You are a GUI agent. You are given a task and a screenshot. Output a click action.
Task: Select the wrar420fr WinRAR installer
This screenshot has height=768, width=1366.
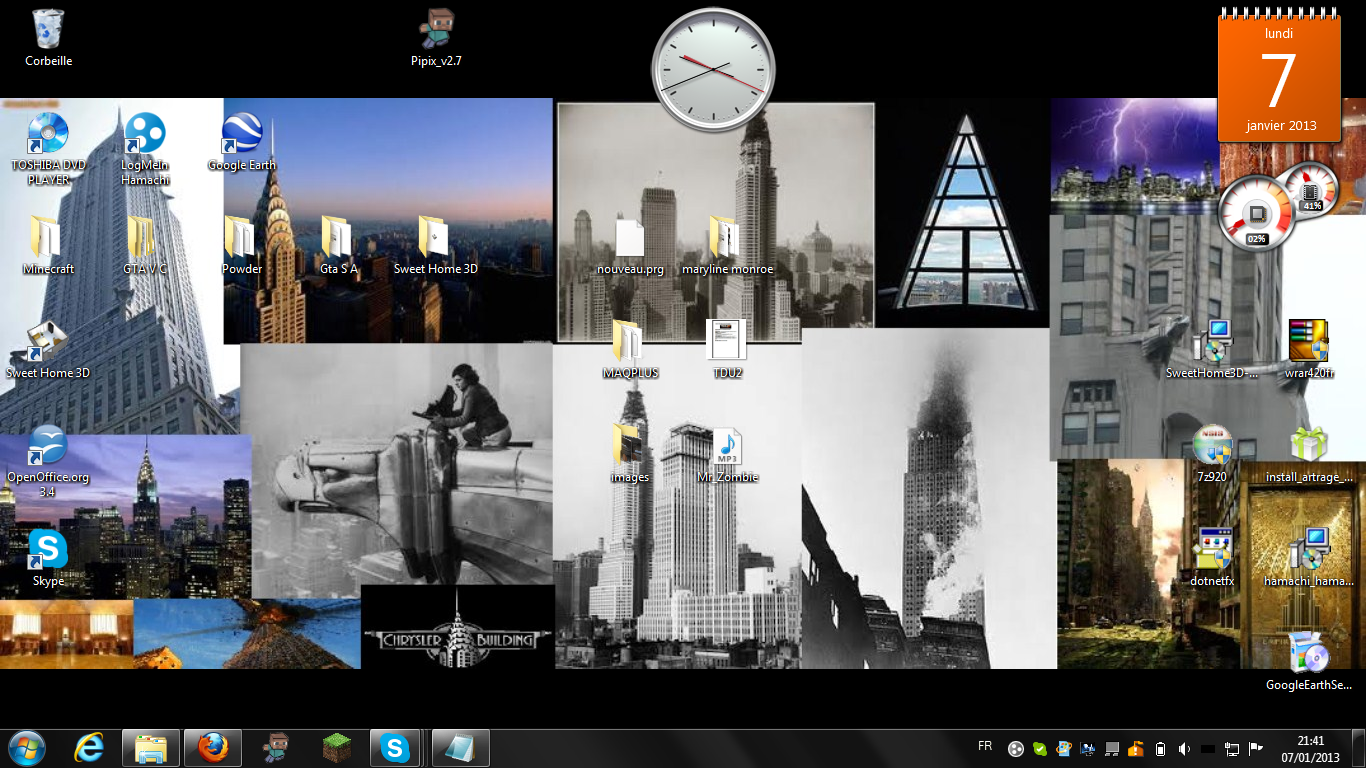pos(1309,350)
